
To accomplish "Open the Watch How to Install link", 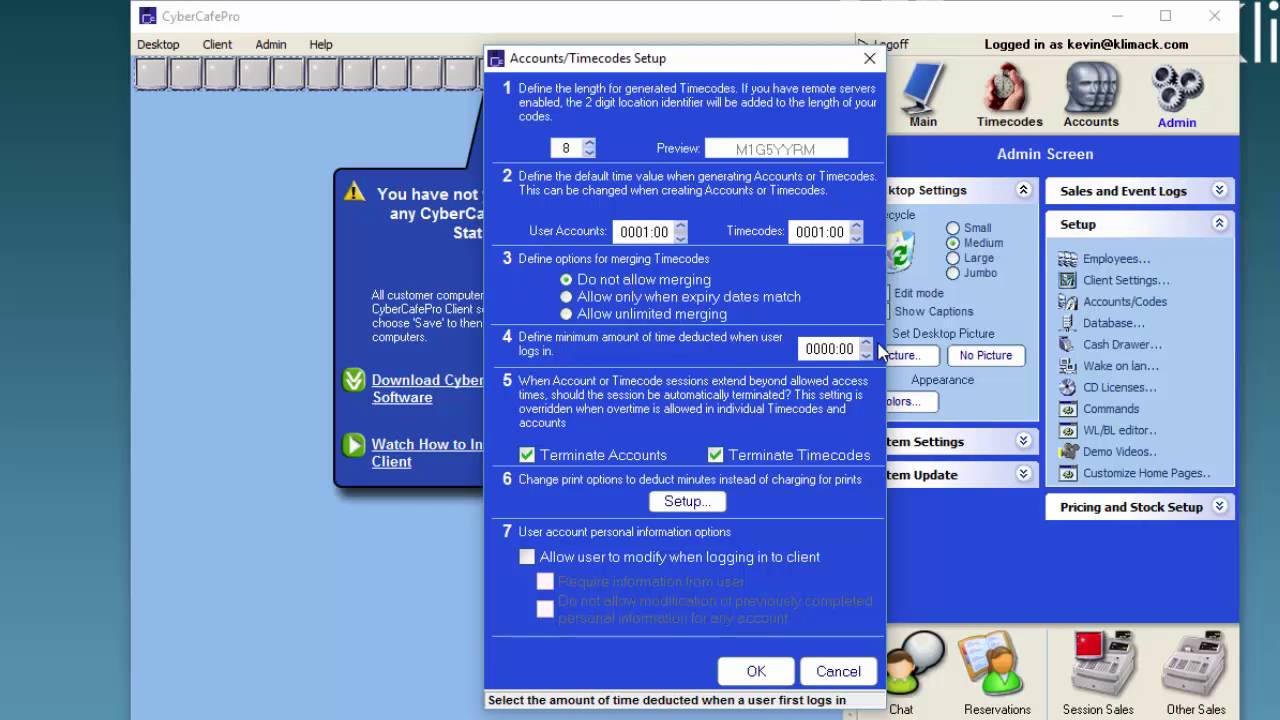I will tap(427, 453).
